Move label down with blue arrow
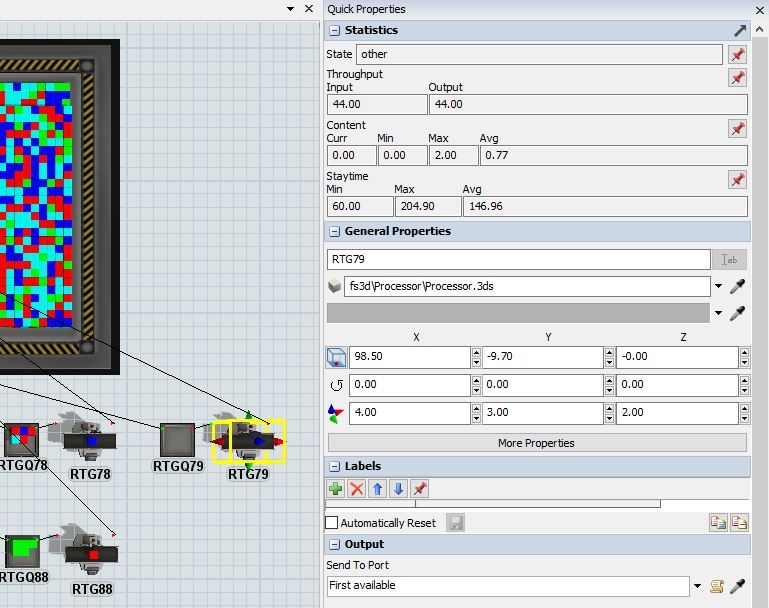Viewport: 769px width, 608px height. point(398,488)
